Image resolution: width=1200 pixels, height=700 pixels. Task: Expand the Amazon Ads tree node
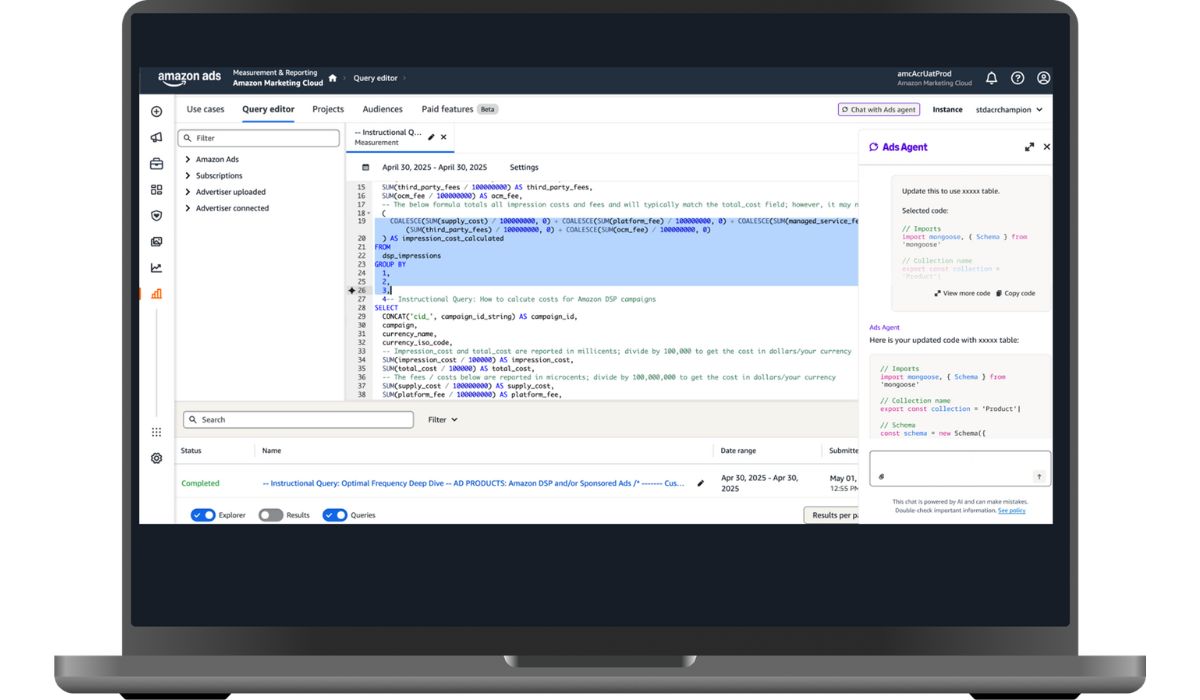point(188,160)
